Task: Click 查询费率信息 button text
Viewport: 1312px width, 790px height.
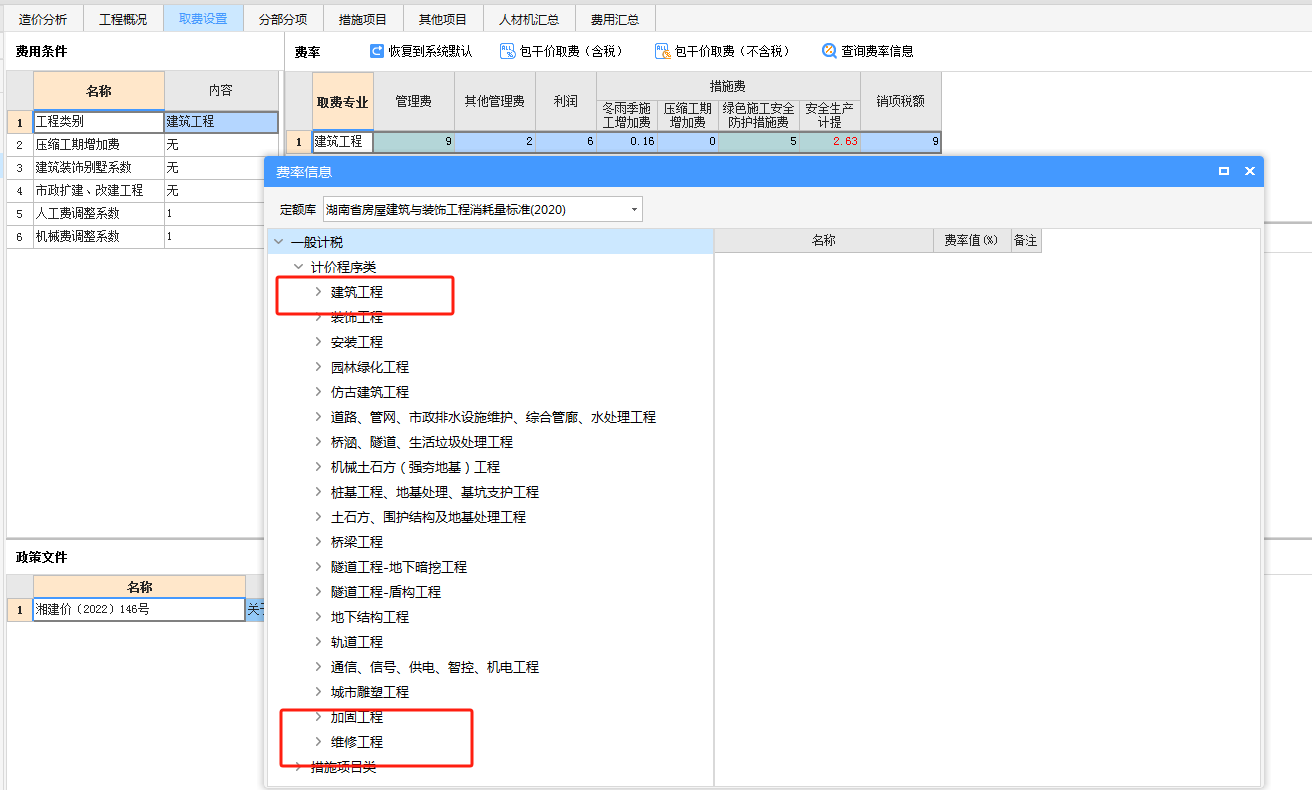Action: pyautogui.click(x=877, y=51)
